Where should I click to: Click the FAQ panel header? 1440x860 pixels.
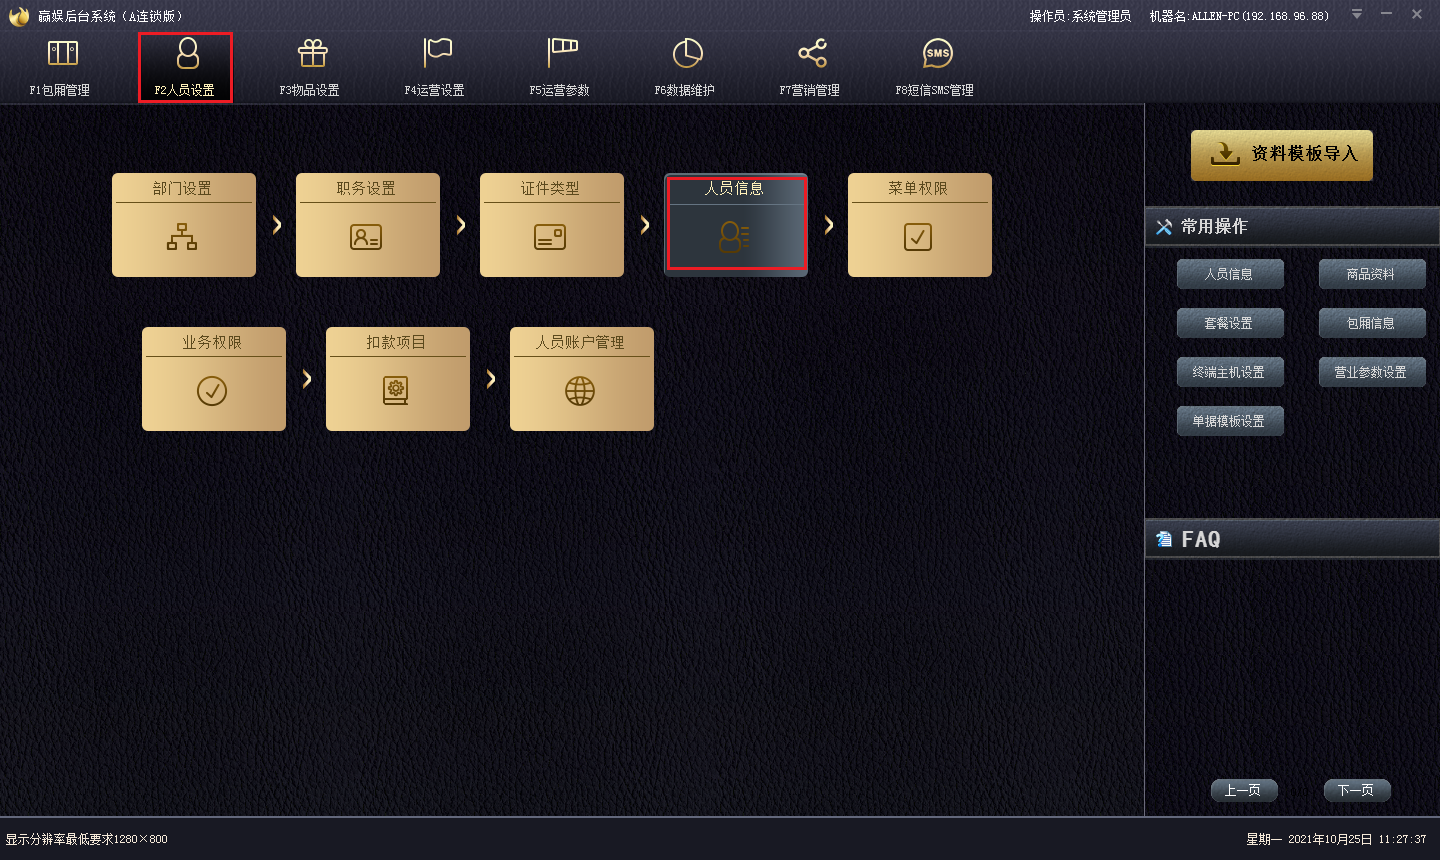click(1292, 539)
